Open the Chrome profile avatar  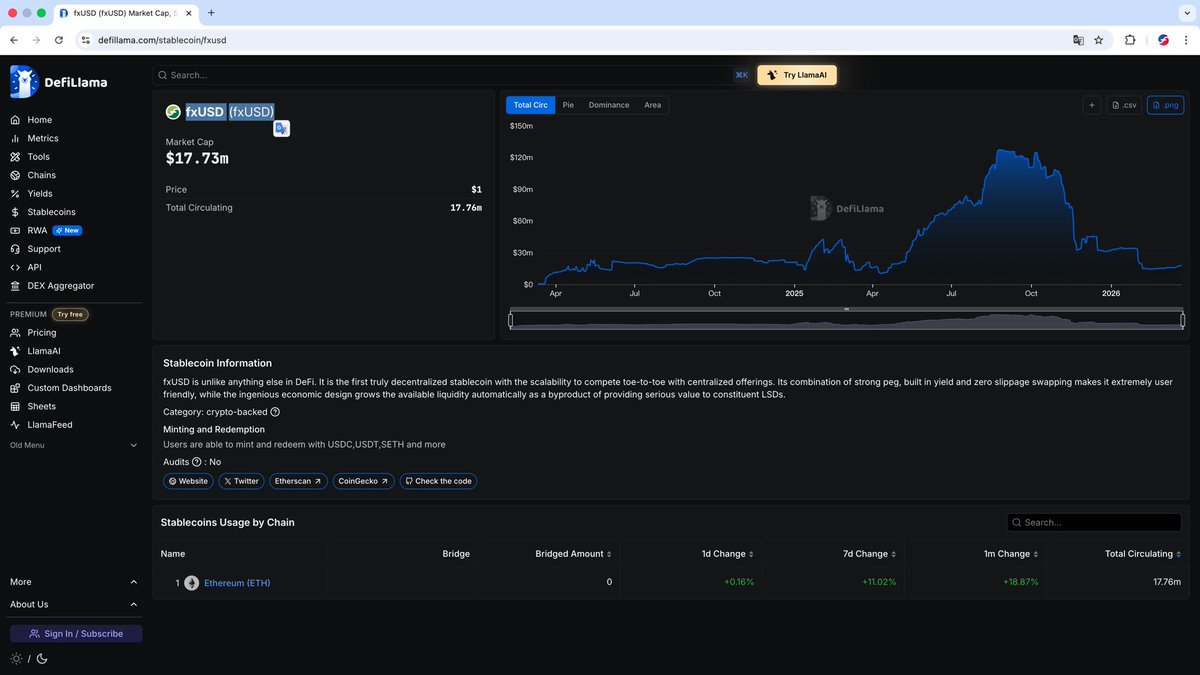(1163, 40)
